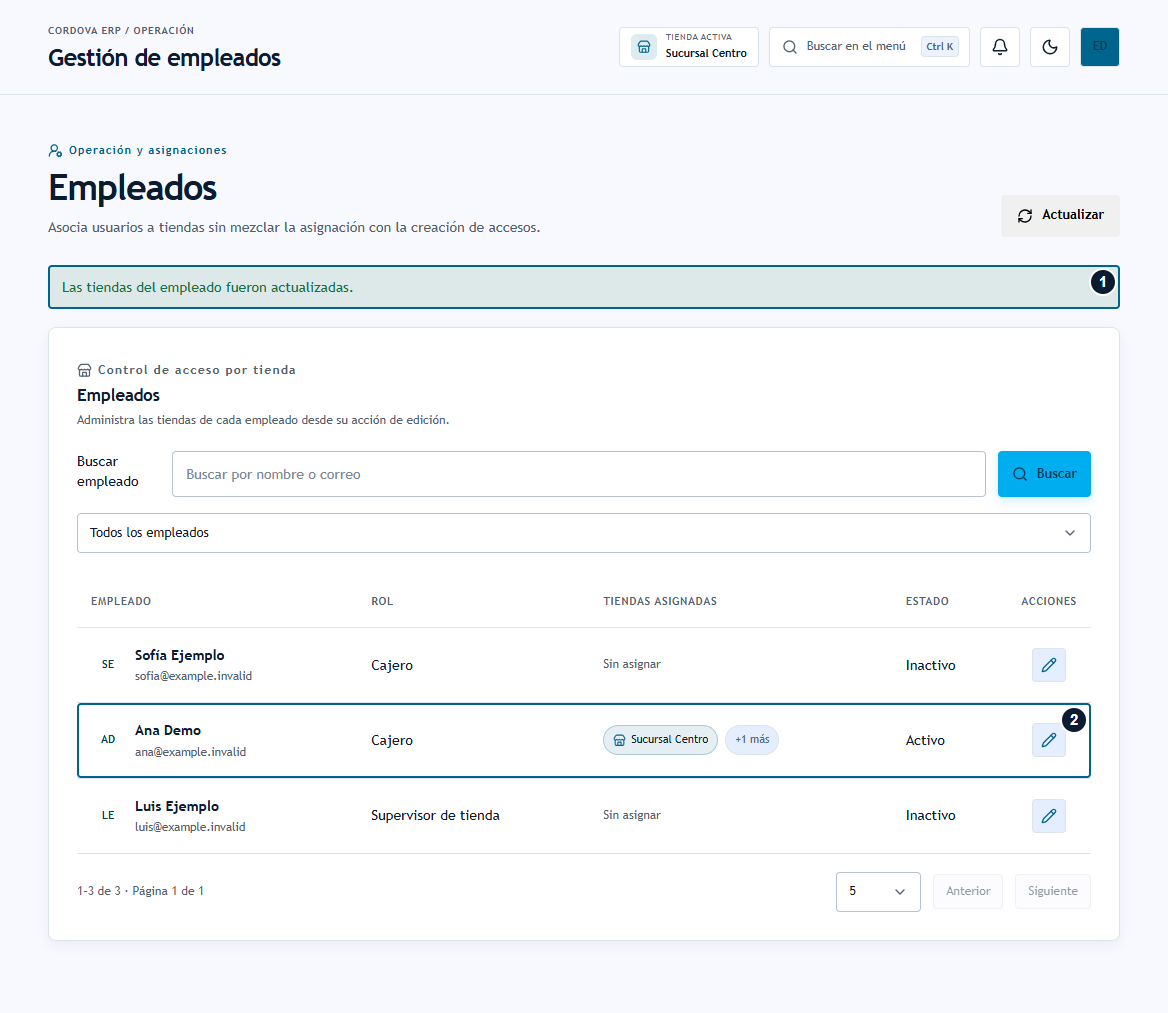Click the SE avatar for Sofía Ejemplo

(x=108, y=664)
